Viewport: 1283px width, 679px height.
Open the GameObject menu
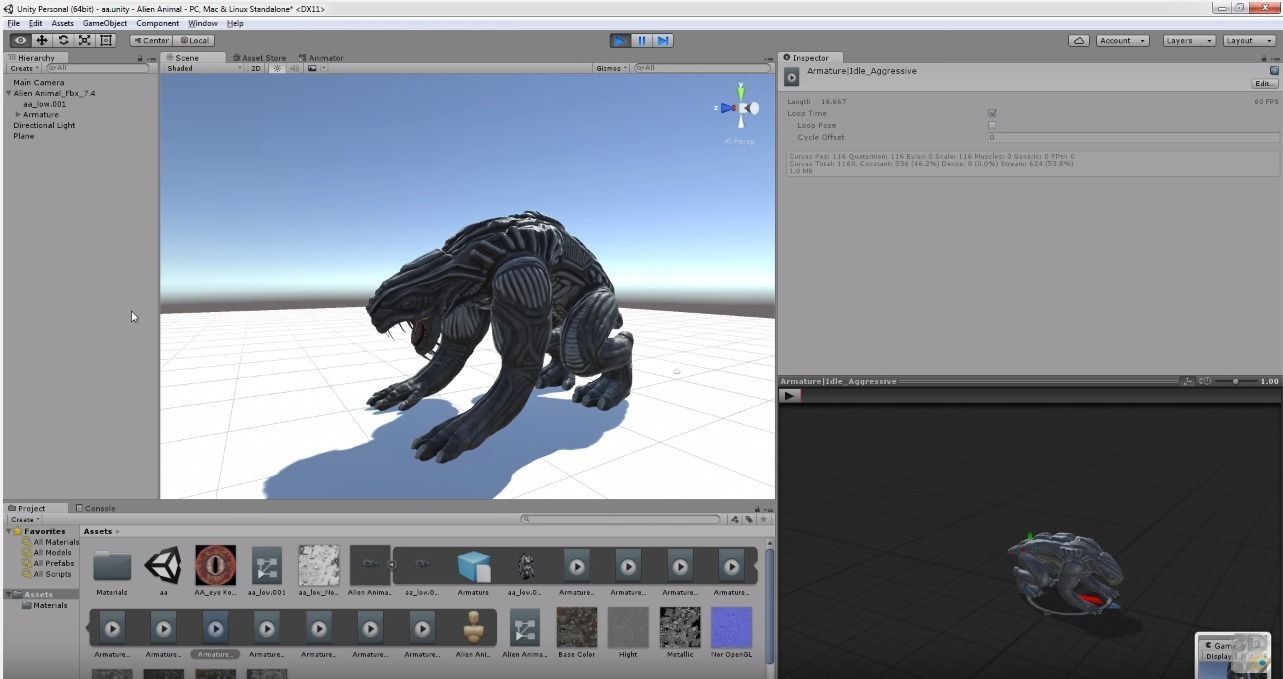105,23
